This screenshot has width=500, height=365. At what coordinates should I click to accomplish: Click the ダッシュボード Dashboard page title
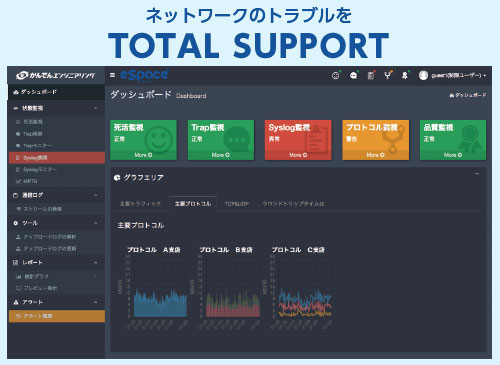pyautogui.click(x=158, y=95)
